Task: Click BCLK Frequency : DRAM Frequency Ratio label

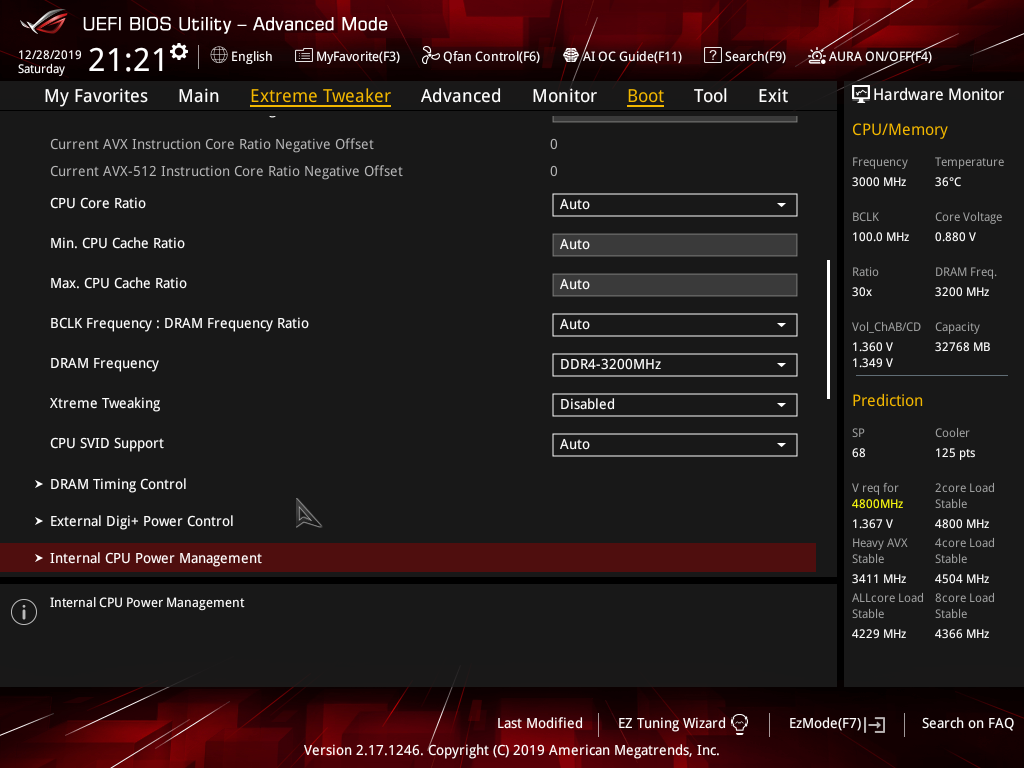Action: [x=180, y=323]
